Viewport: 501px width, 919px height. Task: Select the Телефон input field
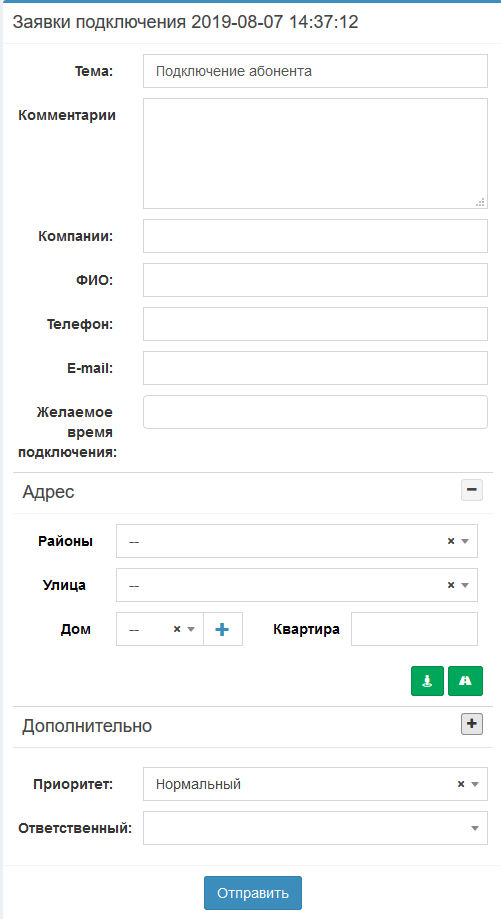point(315,324)
